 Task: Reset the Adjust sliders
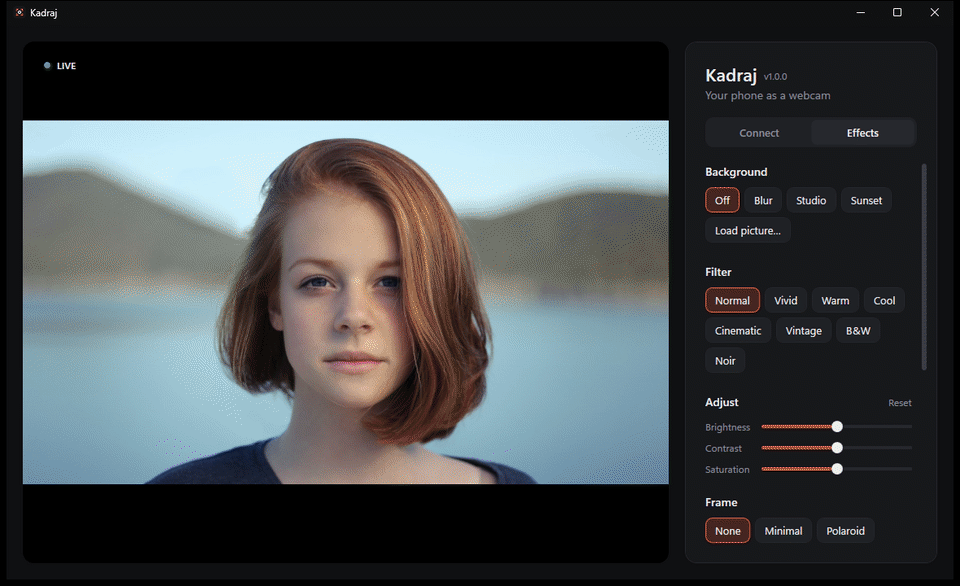coord(899,402)
